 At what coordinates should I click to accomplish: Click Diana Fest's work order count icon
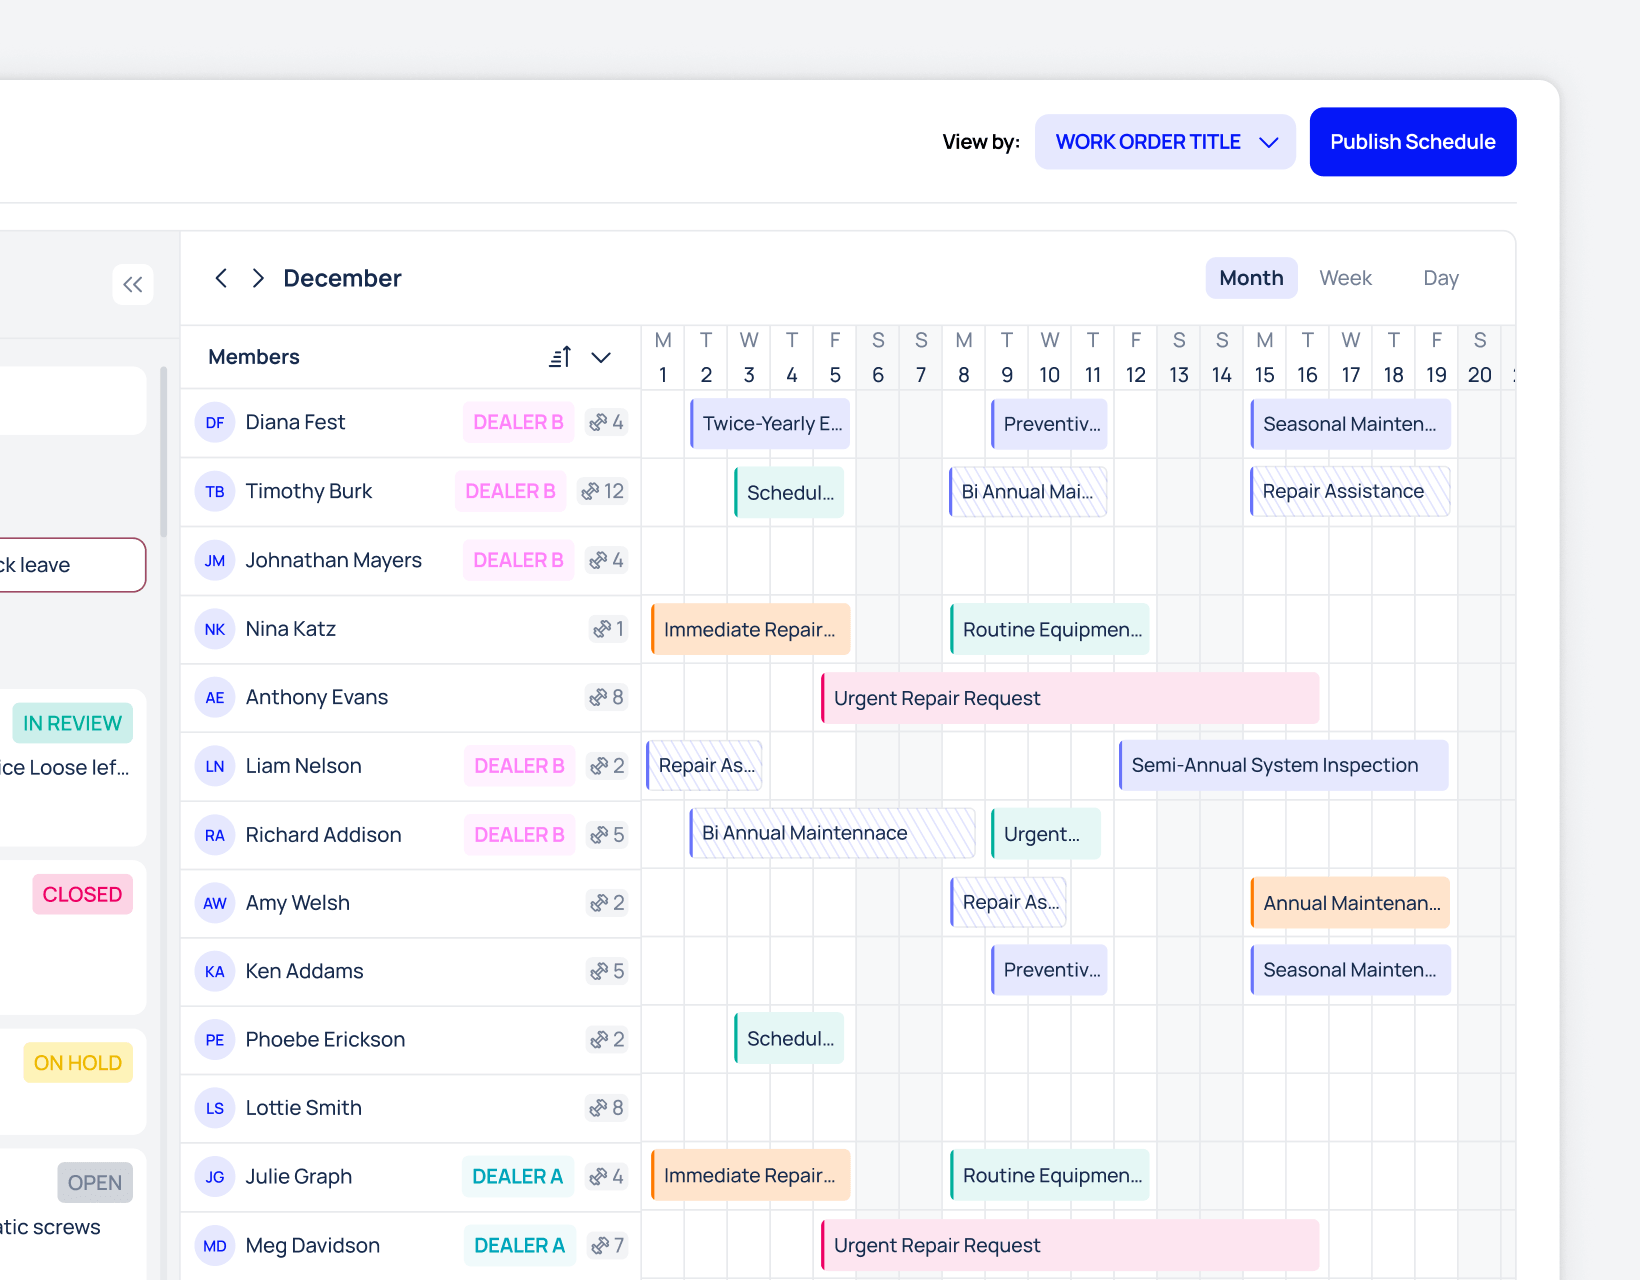(606, 422)
